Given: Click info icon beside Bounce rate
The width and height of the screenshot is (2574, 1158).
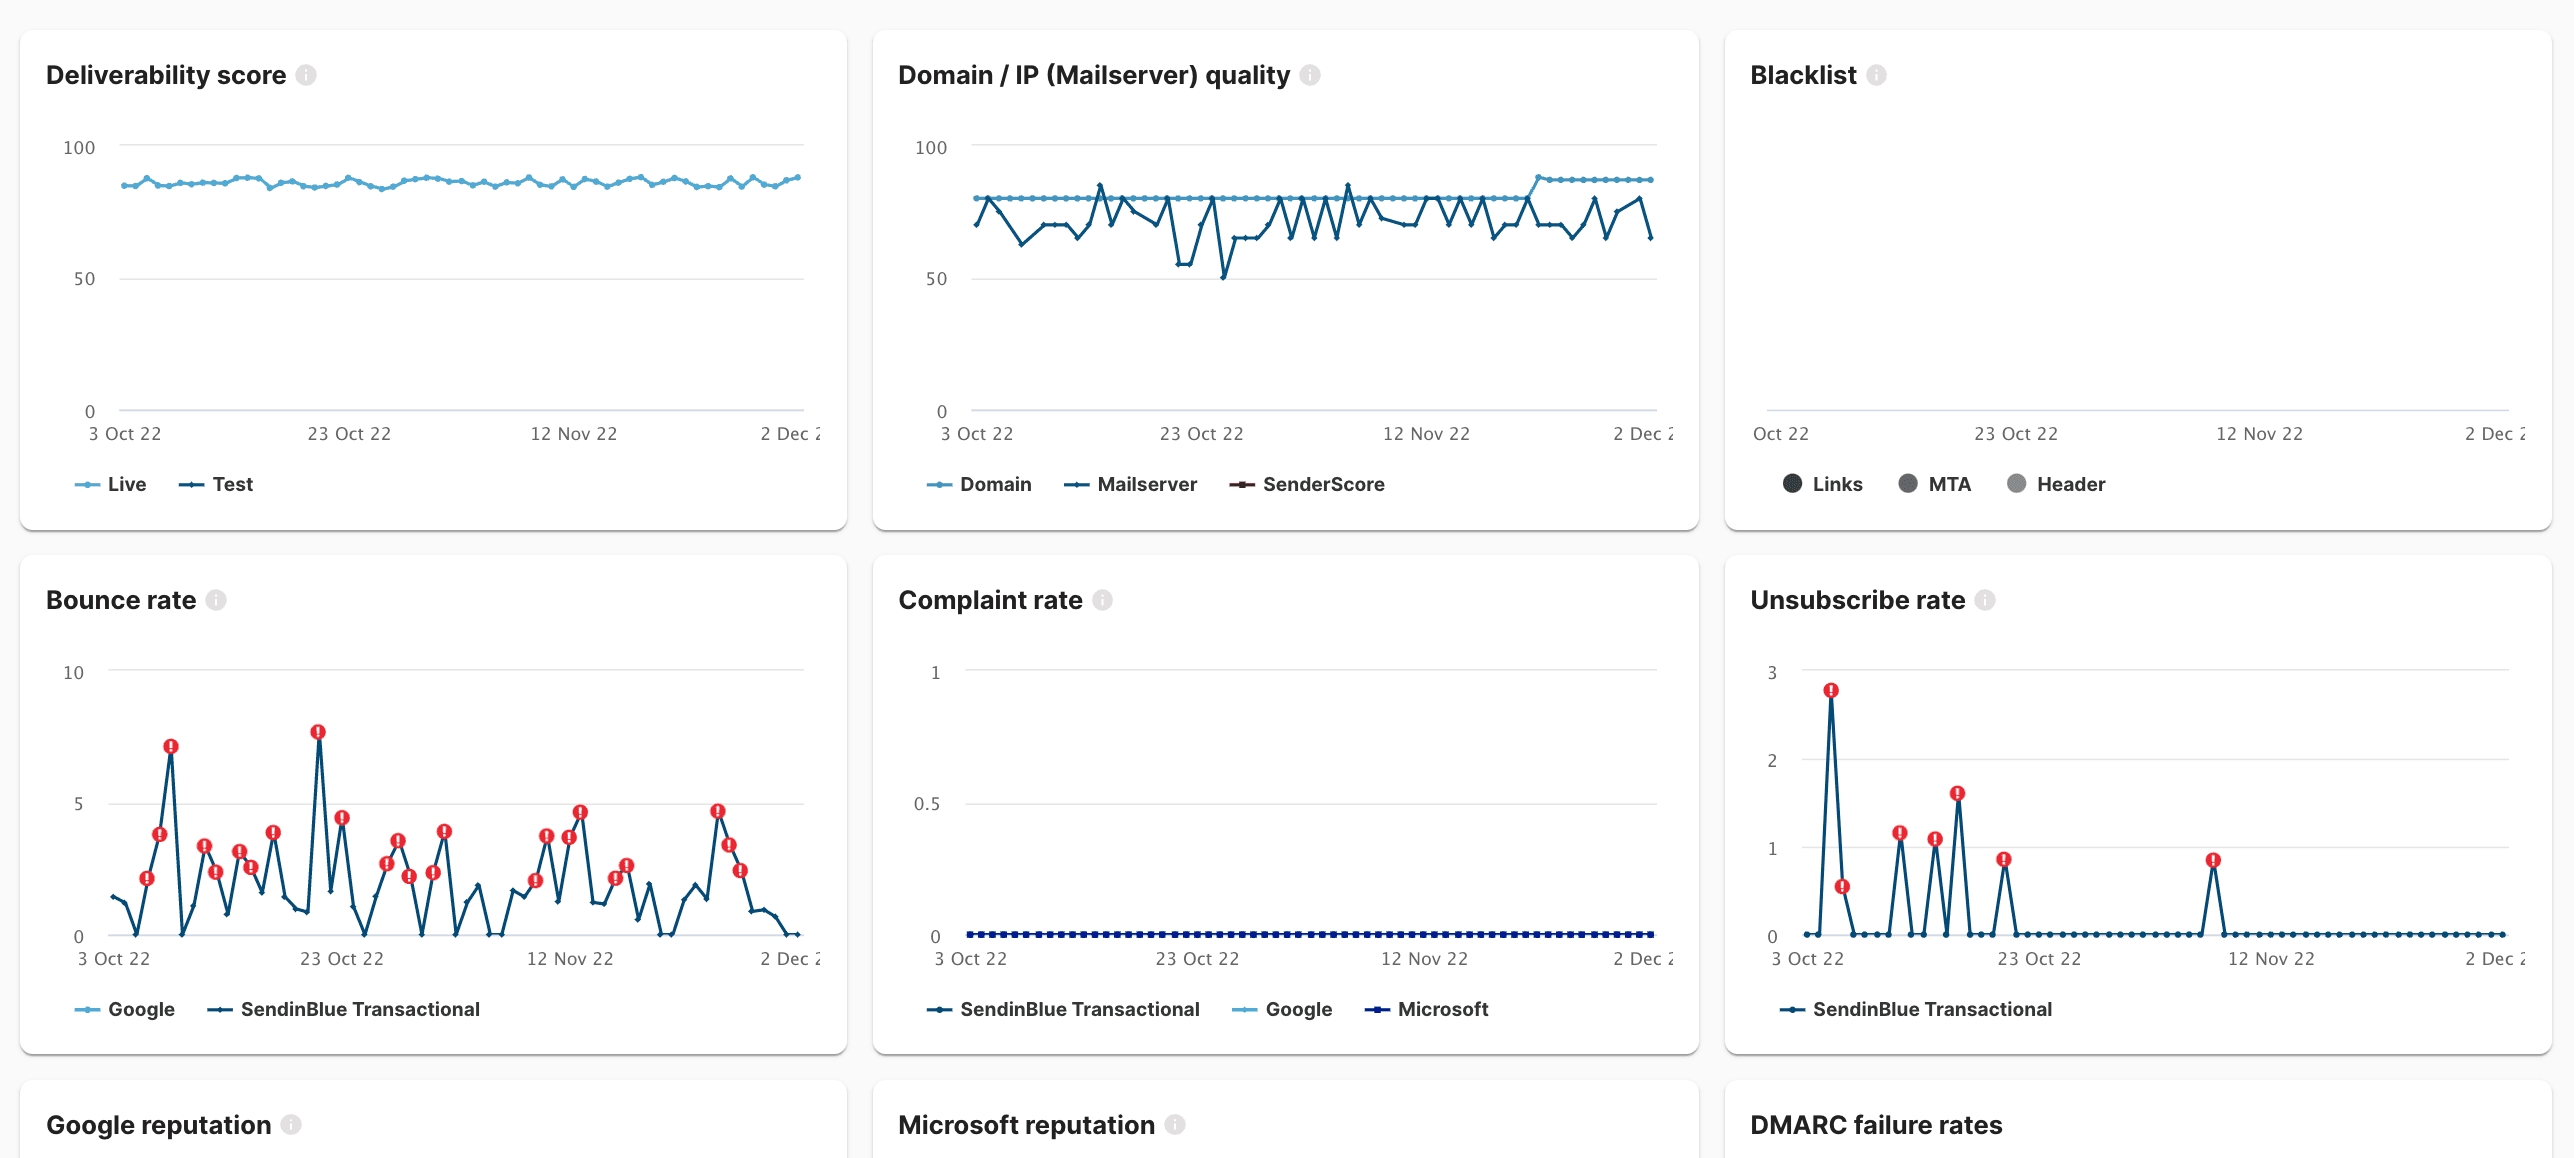Looking at the screenshot, I should pos(216,600).
